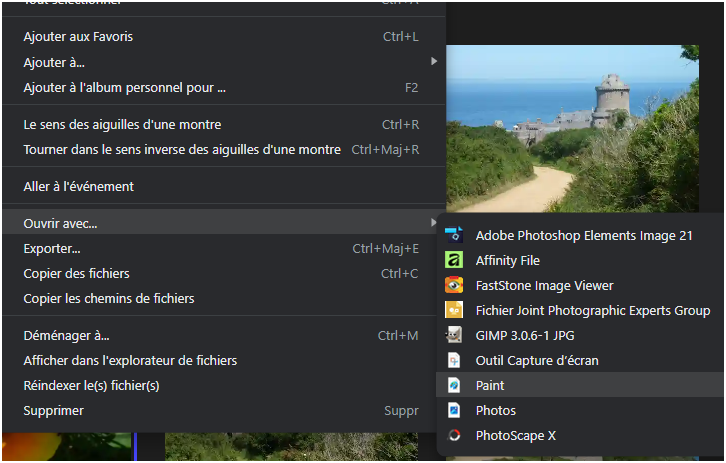
Task: Click the Paint app icon
Action: tap(454, 385)
